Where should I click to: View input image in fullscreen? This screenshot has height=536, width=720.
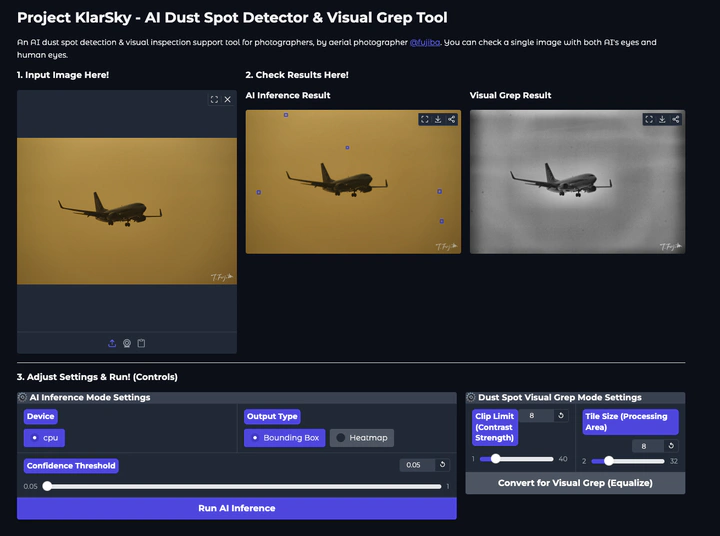click(x=214, y=100)
